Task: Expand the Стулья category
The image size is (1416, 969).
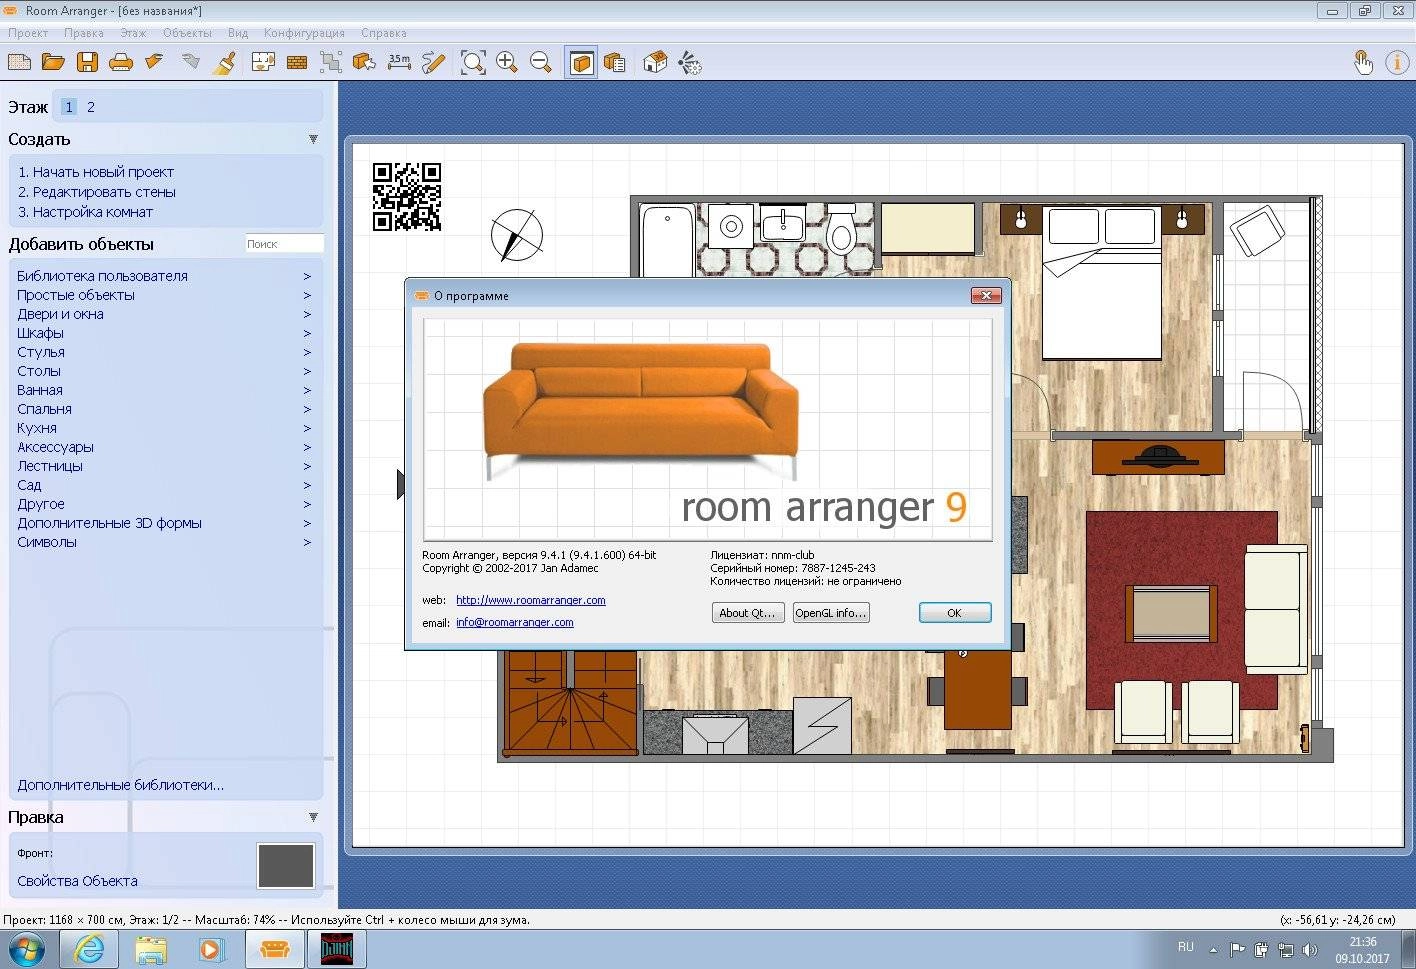Action: point(164,352)
